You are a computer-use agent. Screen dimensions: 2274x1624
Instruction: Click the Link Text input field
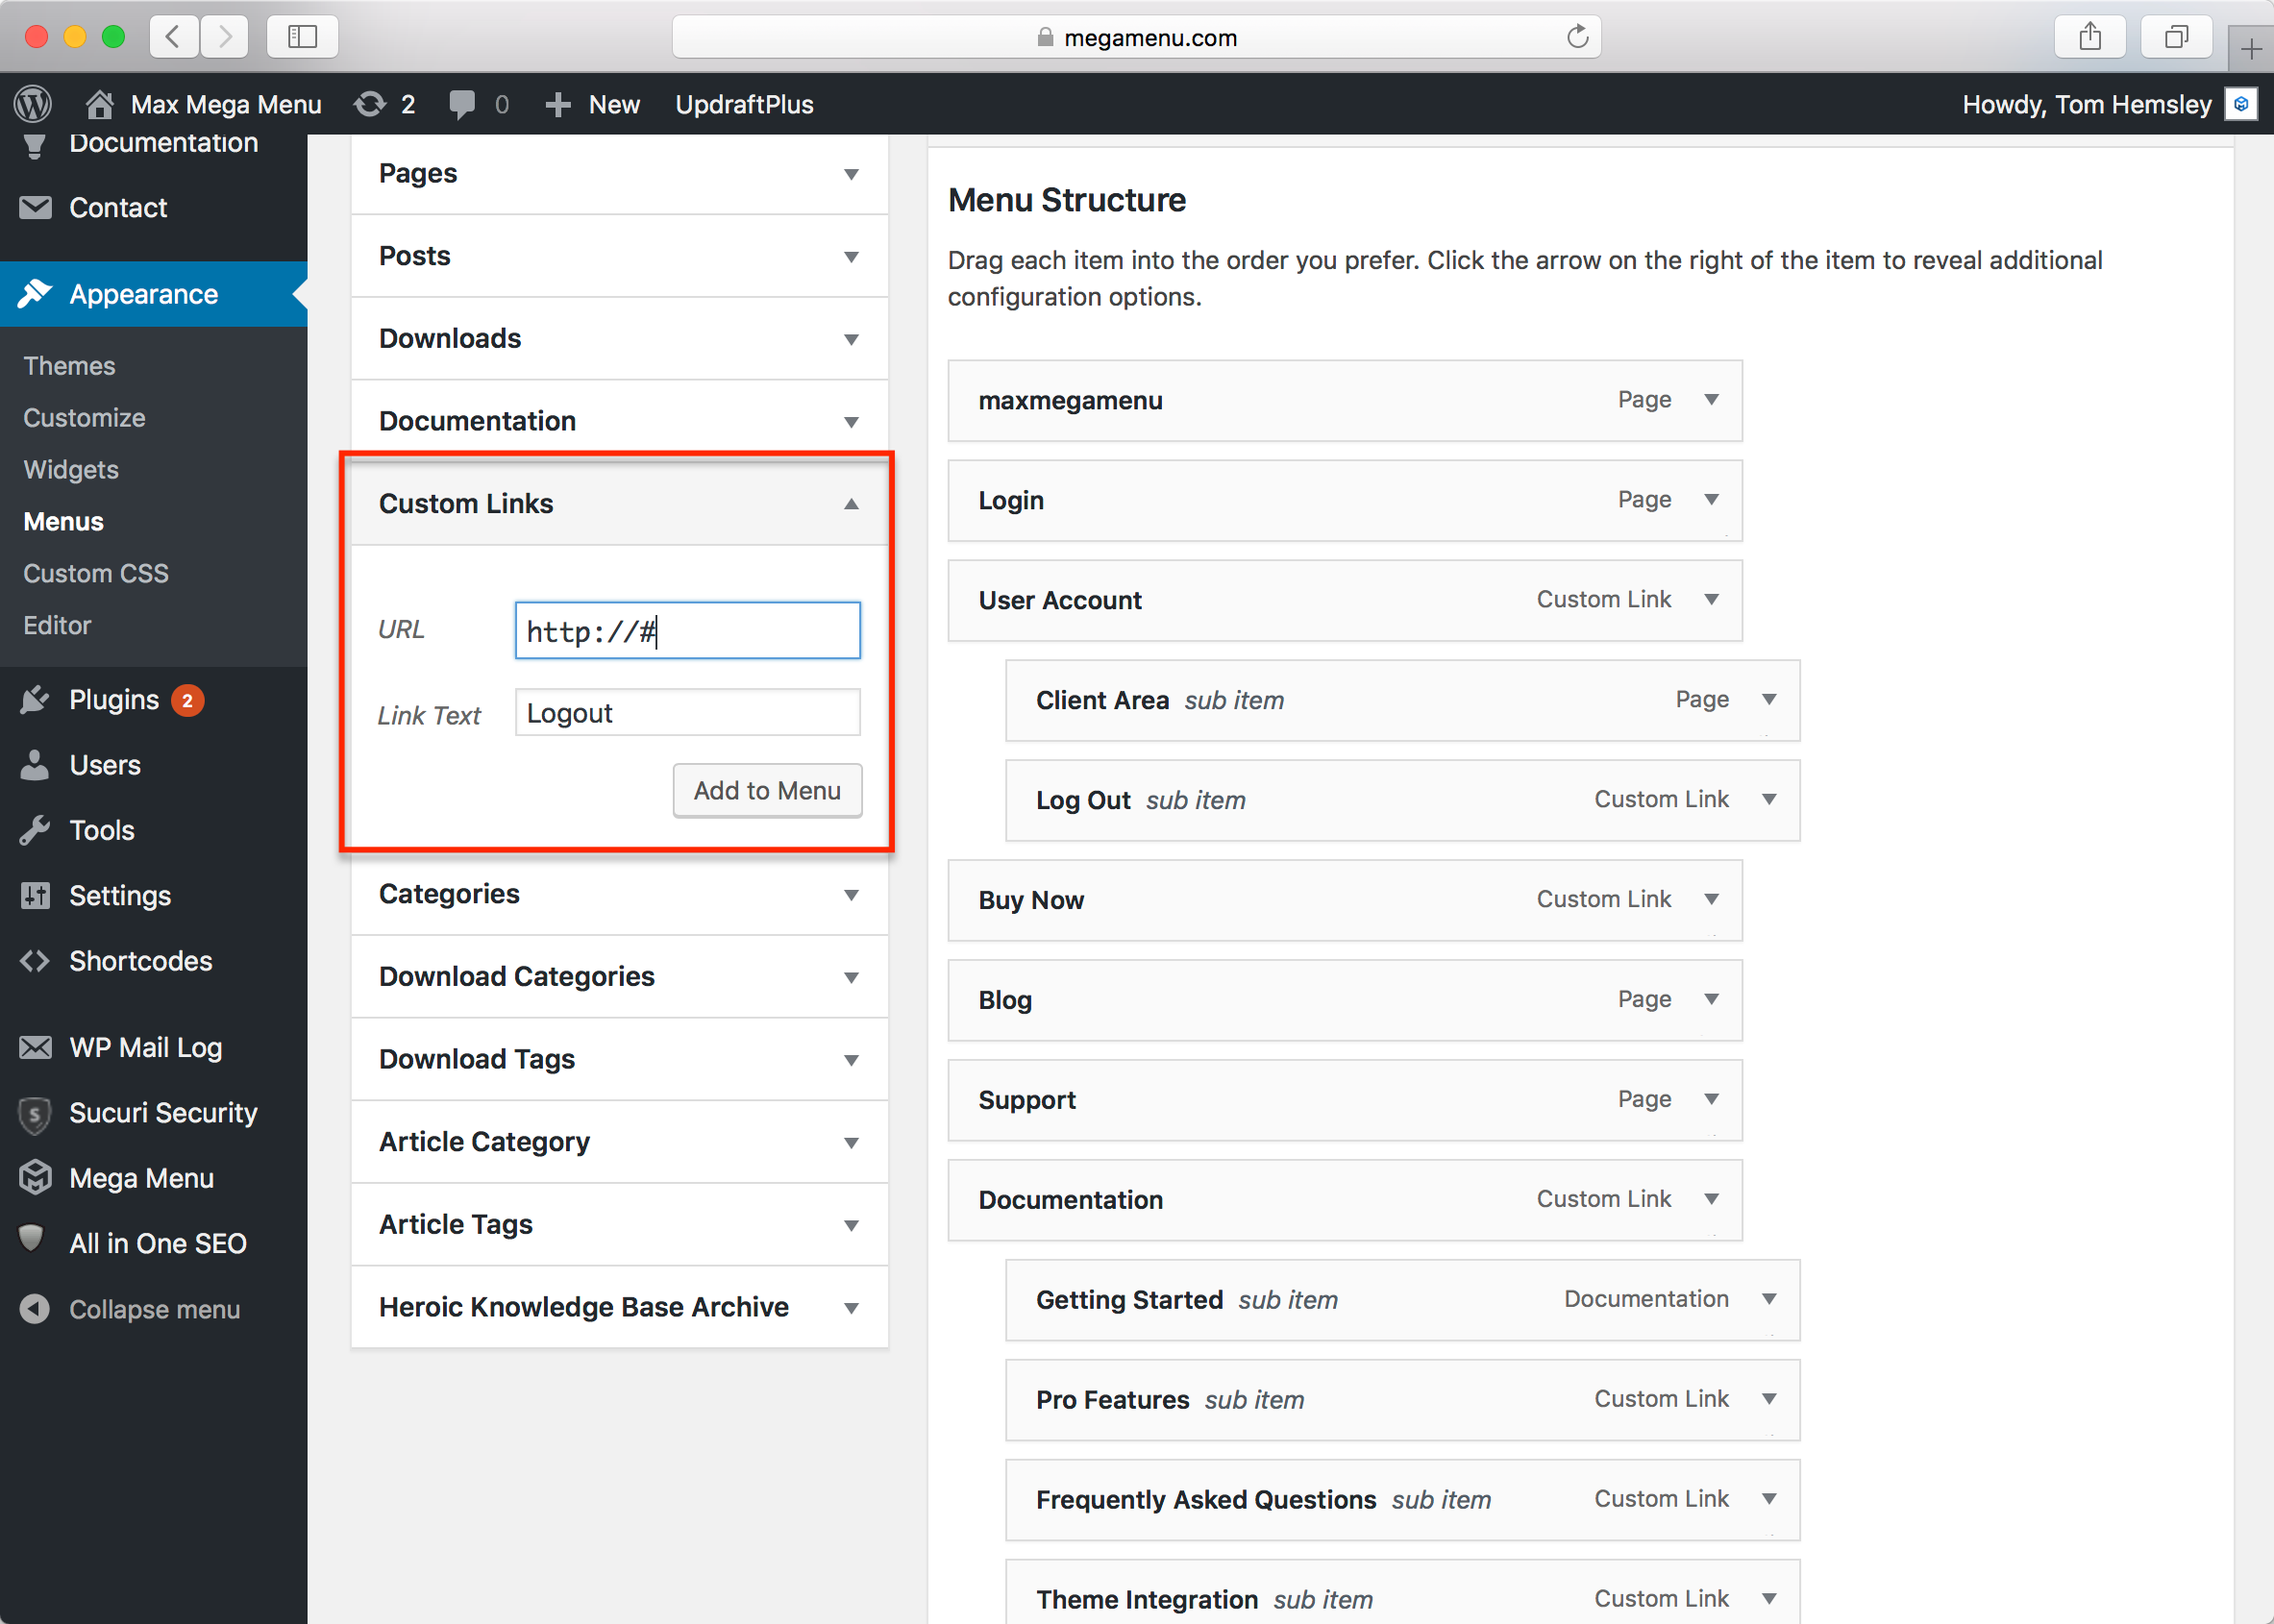(x=687, y=713)
